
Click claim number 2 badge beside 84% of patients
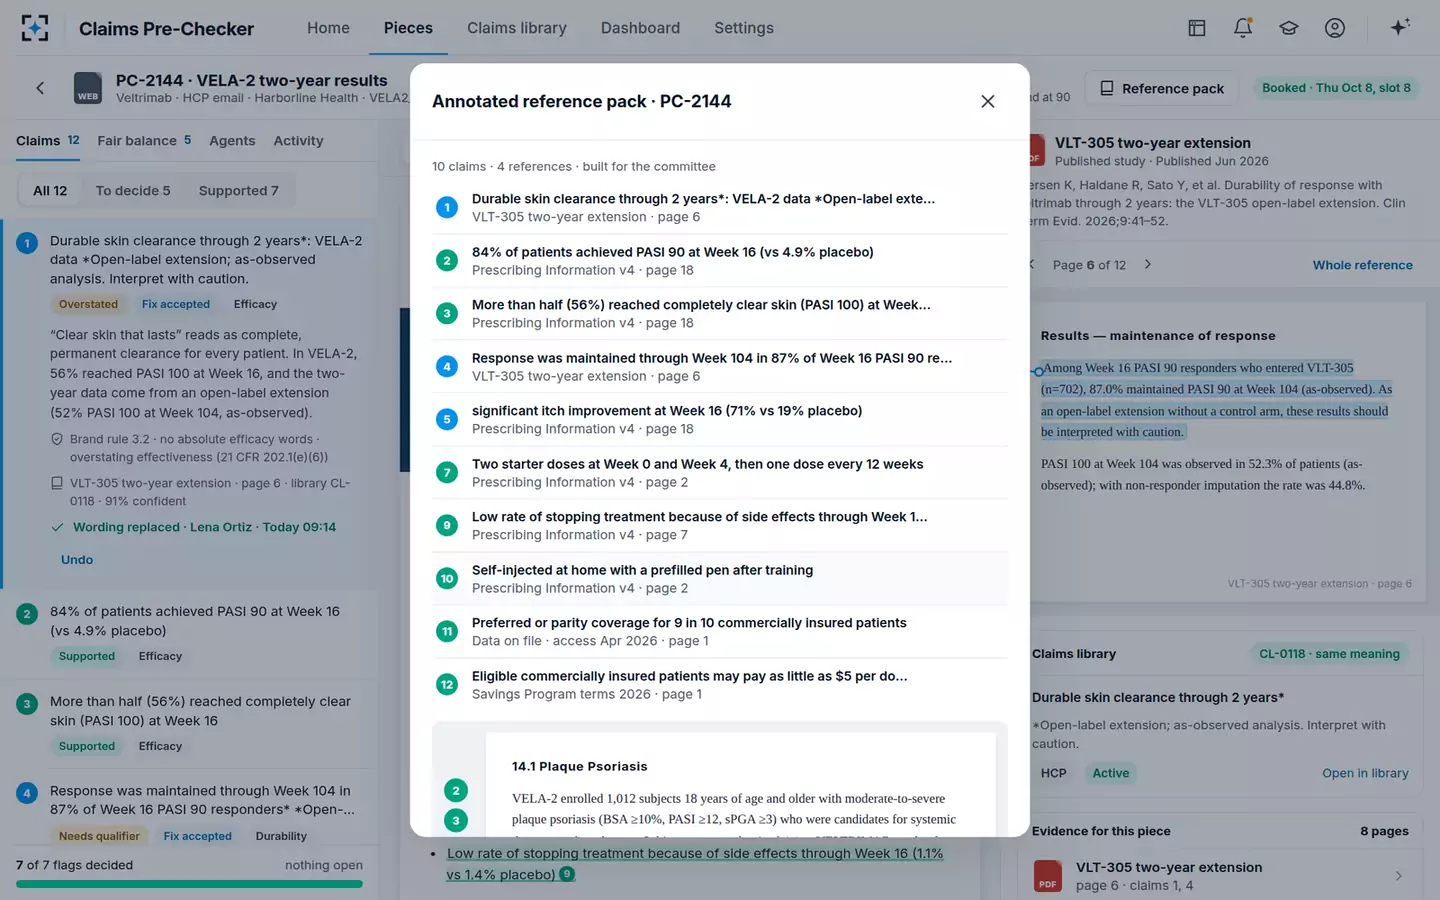tap(447, 260)
